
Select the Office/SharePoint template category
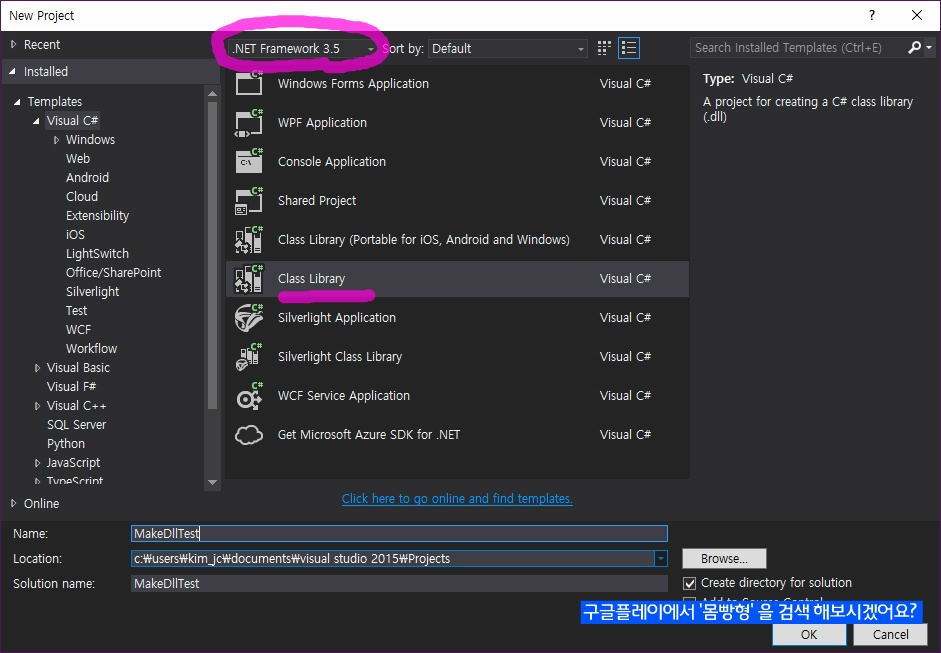pos(113,272)
